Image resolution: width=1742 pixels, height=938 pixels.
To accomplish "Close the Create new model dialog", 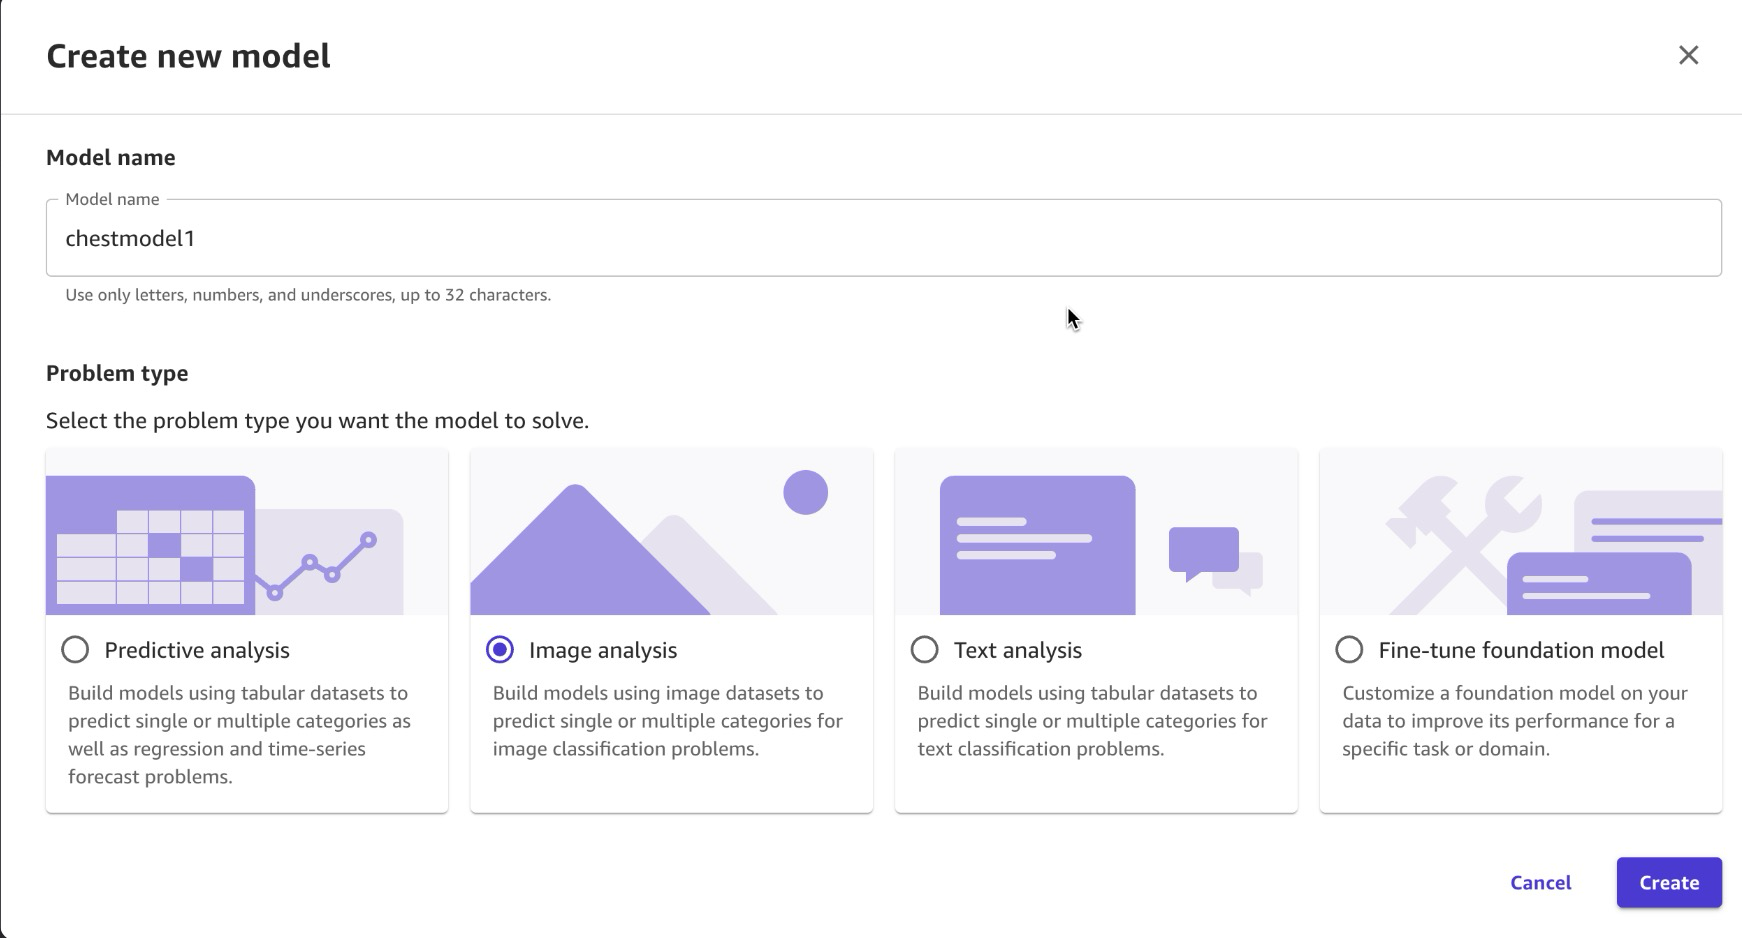I will [x=1688, y=55].
